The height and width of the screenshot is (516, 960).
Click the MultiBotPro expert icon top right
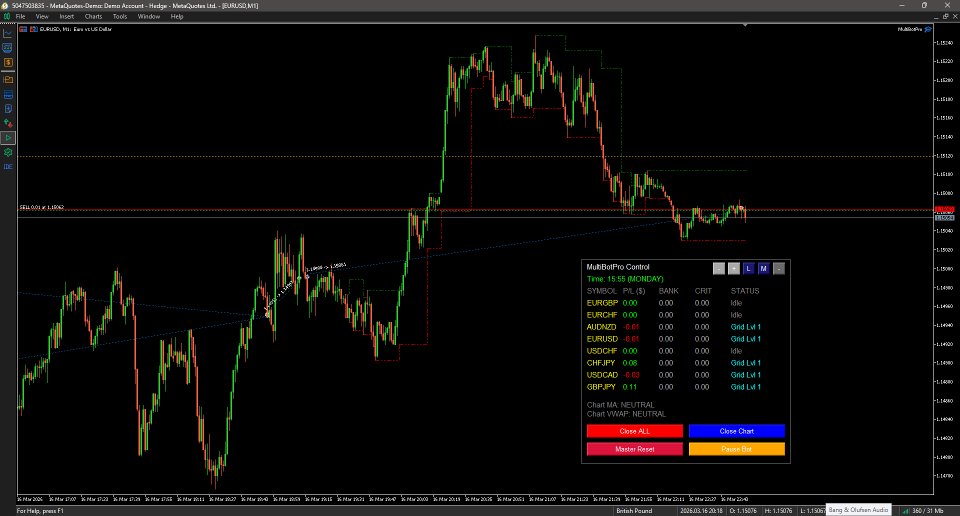pyautogui.click(x=928, y=29)
